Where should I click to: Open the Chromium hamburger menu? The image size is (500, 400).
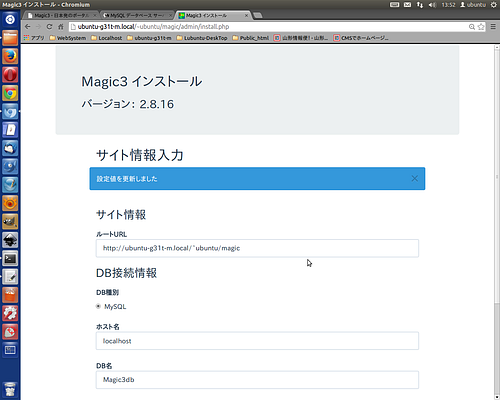coord(493,27)
